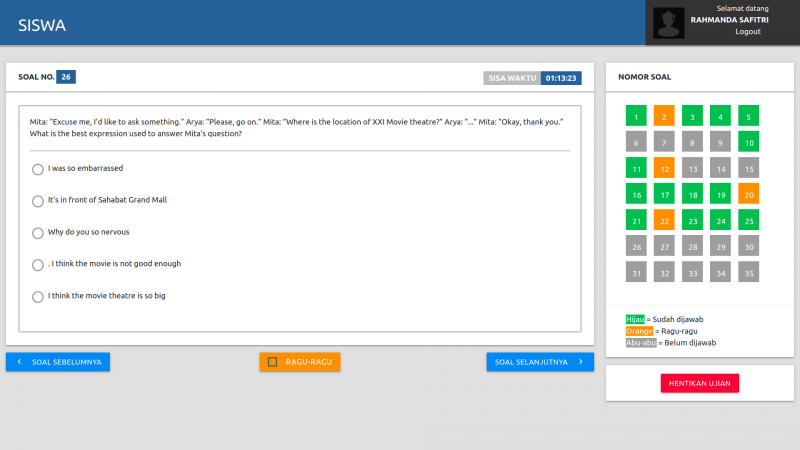Open green question number 11

[636, 168]
